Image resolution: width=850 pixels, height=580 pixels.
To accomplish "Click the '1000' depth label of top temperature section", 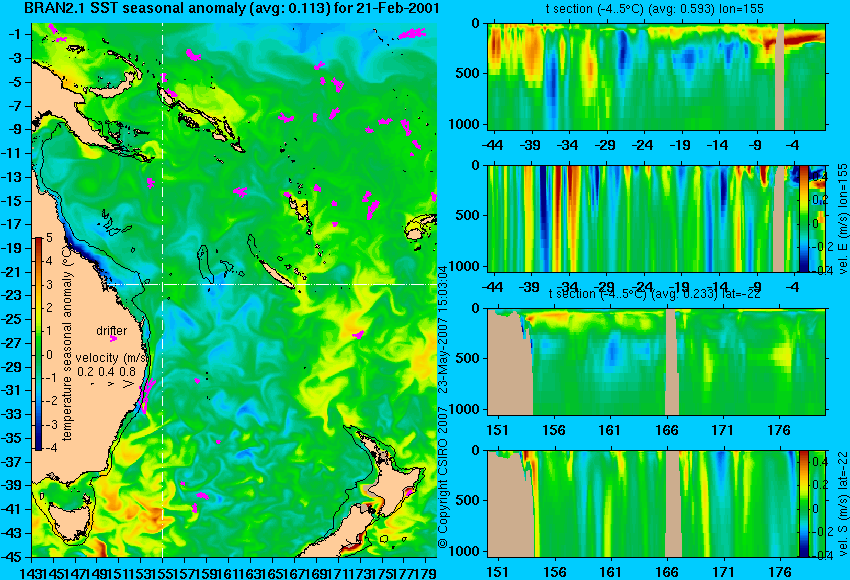I will [x=466, y=124].
